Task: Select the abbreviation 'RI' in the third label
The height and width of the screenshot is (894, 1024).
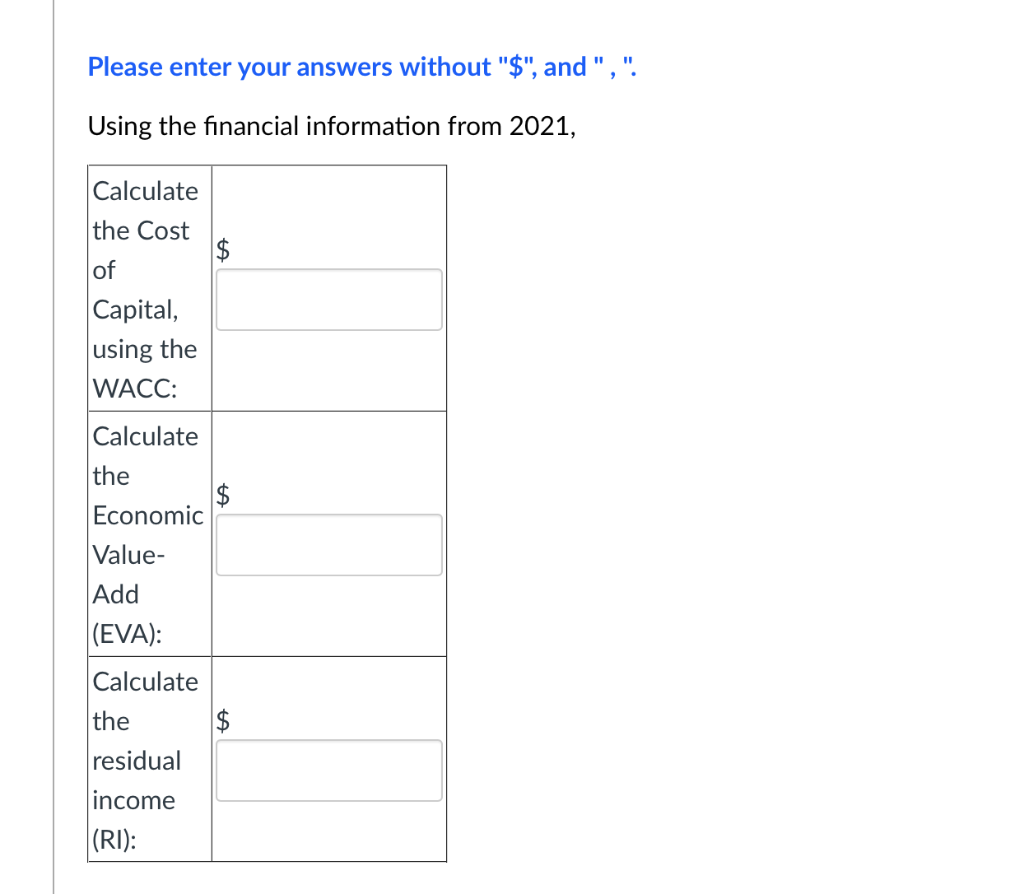Action: click(x=113, y=840)
